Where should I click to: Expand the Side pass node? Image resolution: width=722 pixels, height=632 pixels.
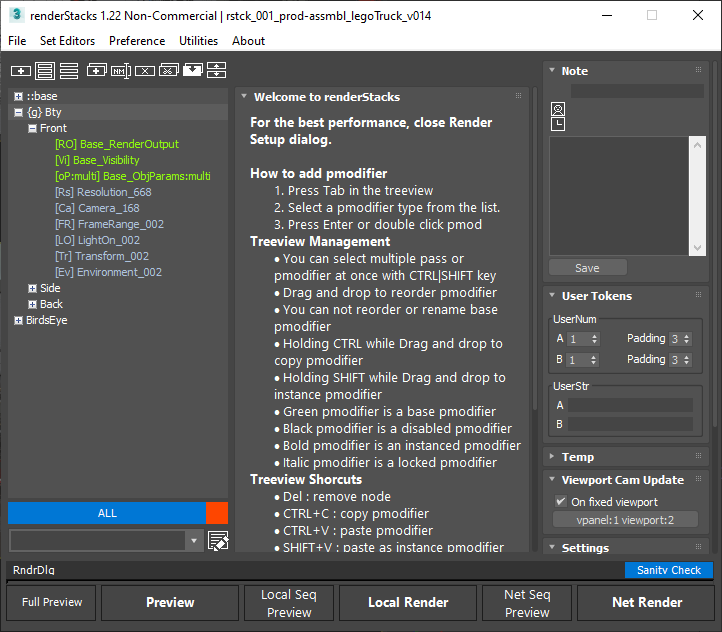(32, 289)
